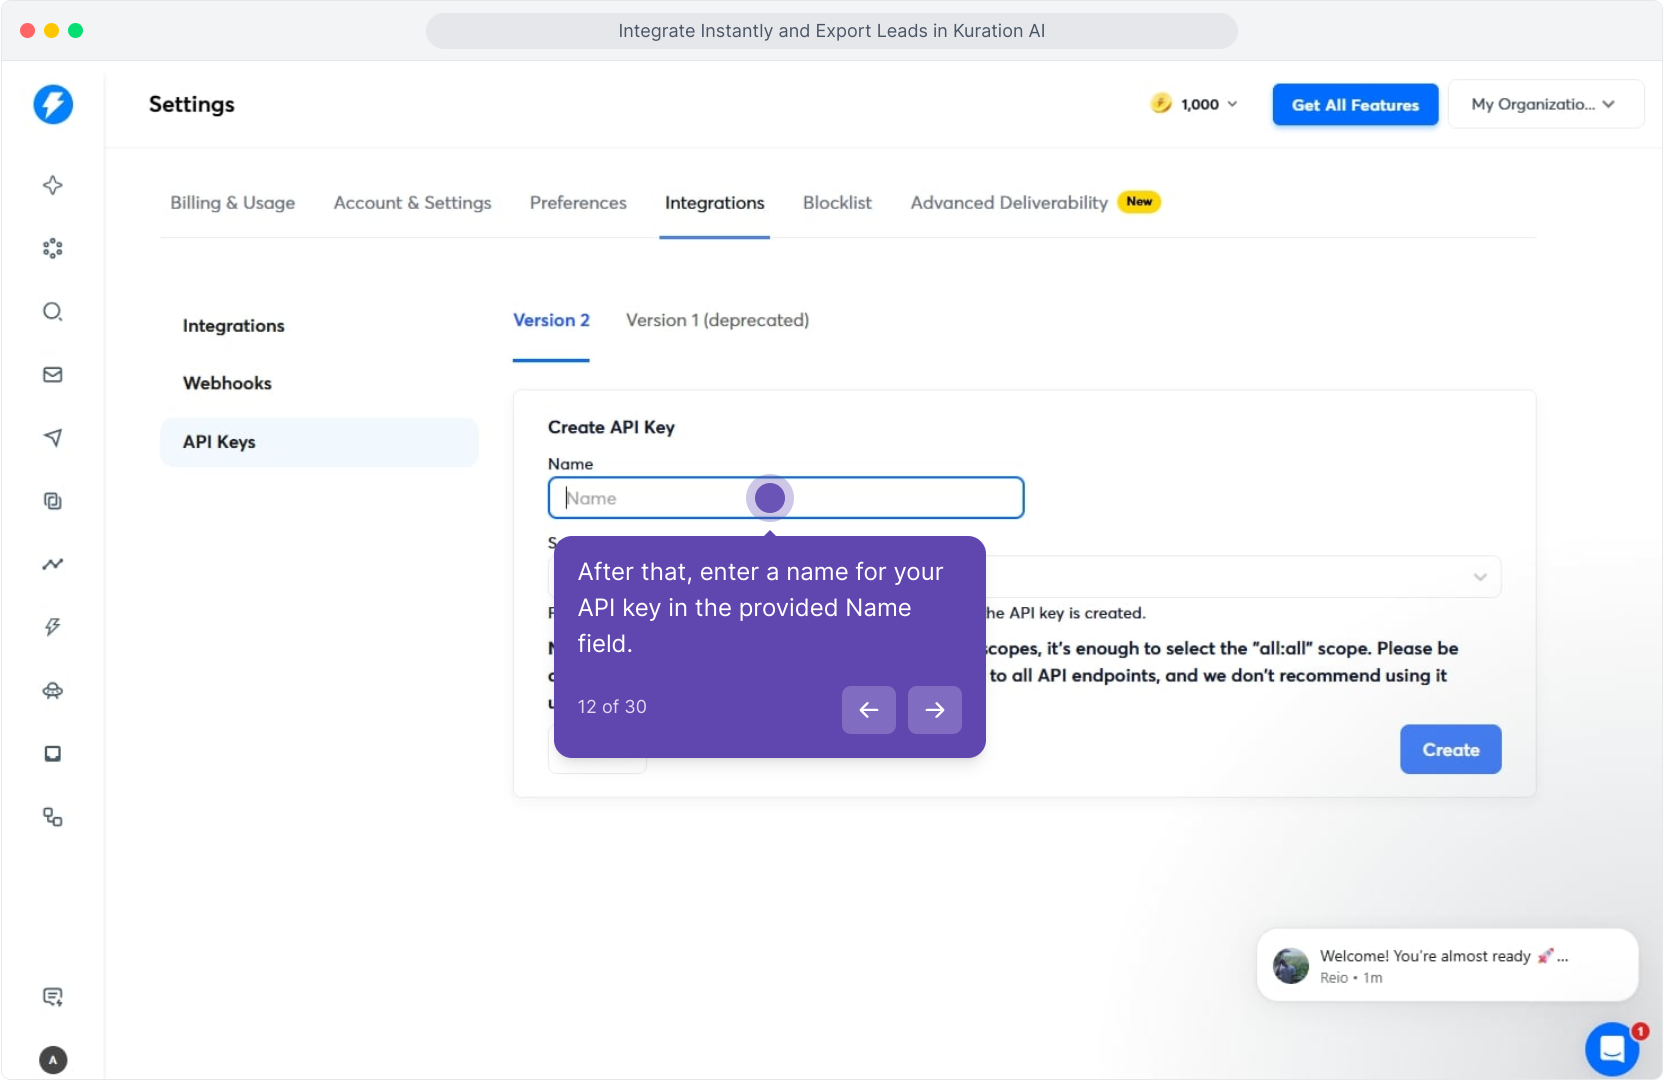The height and width of the screenshot is (1080, 1664).
Task: Open the stacked copy sidebar icon
Action: [53, 501]
